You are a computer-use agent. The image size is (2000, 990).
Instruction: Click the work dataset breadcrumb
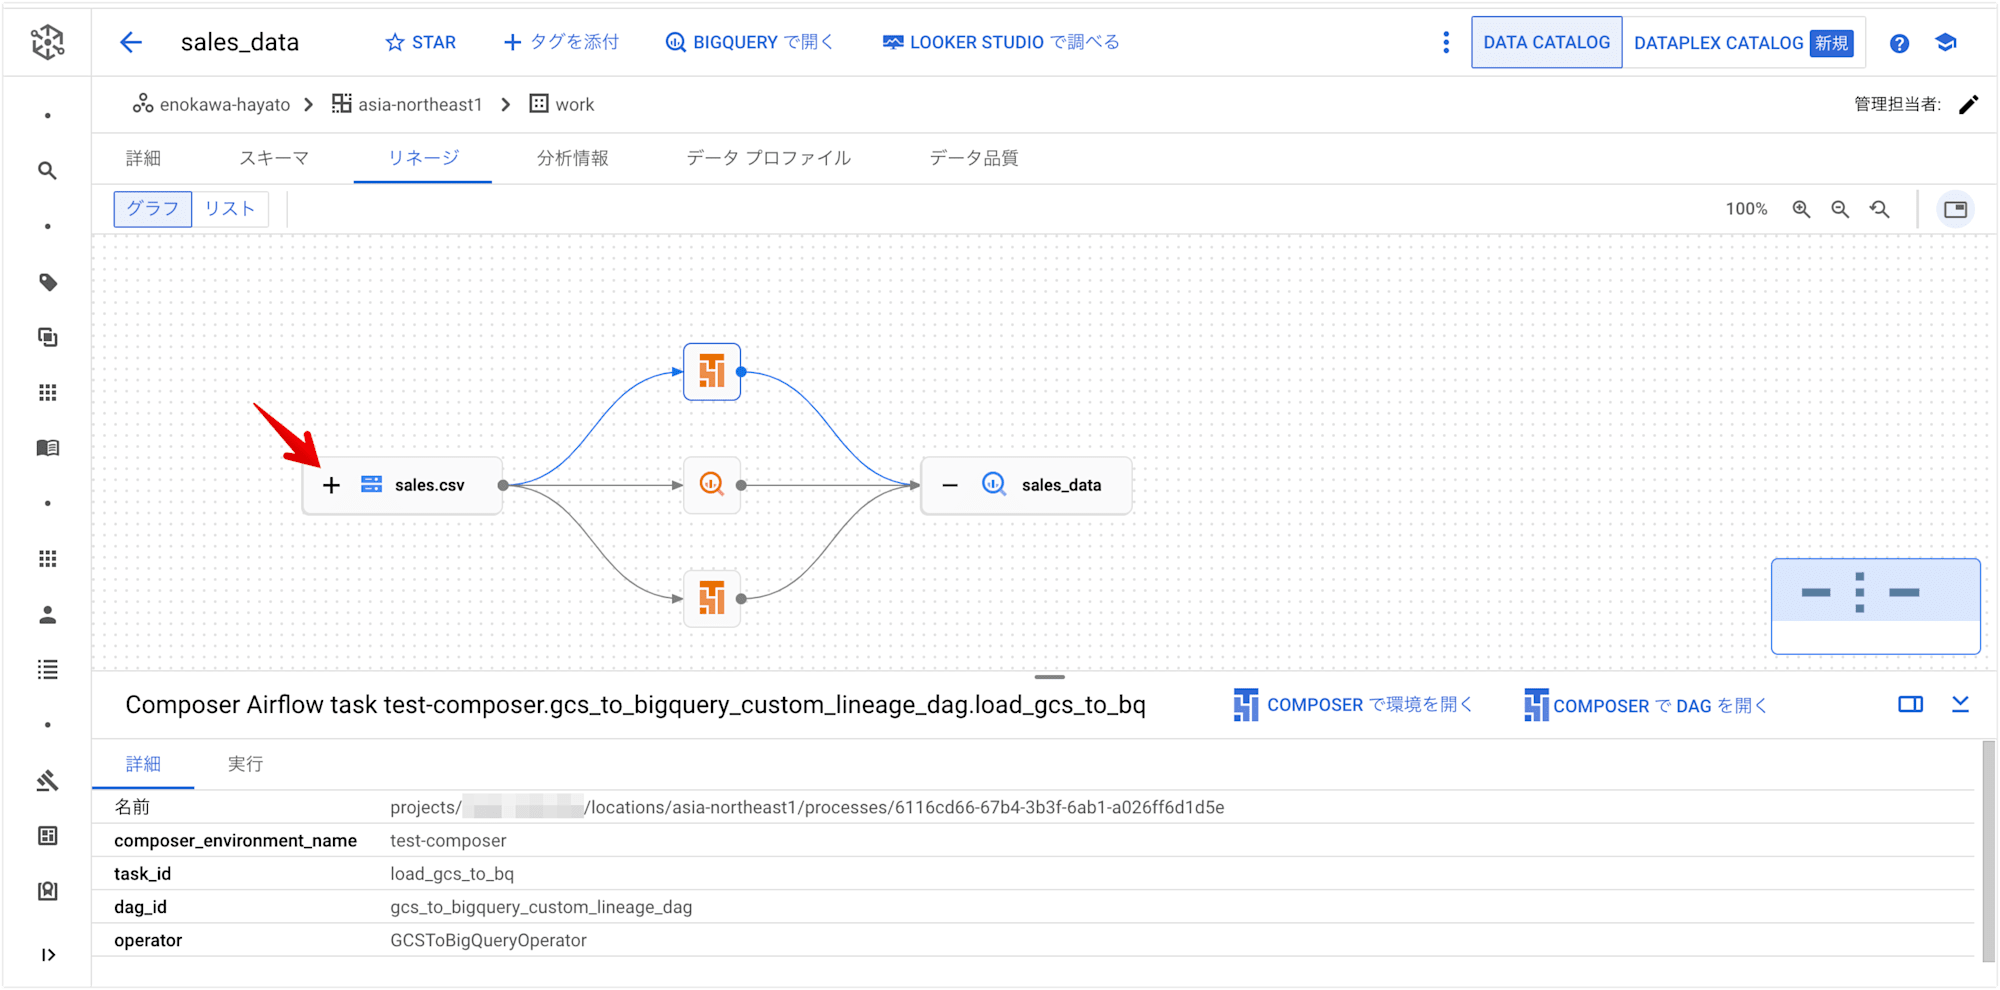click(x=562, y=104)
